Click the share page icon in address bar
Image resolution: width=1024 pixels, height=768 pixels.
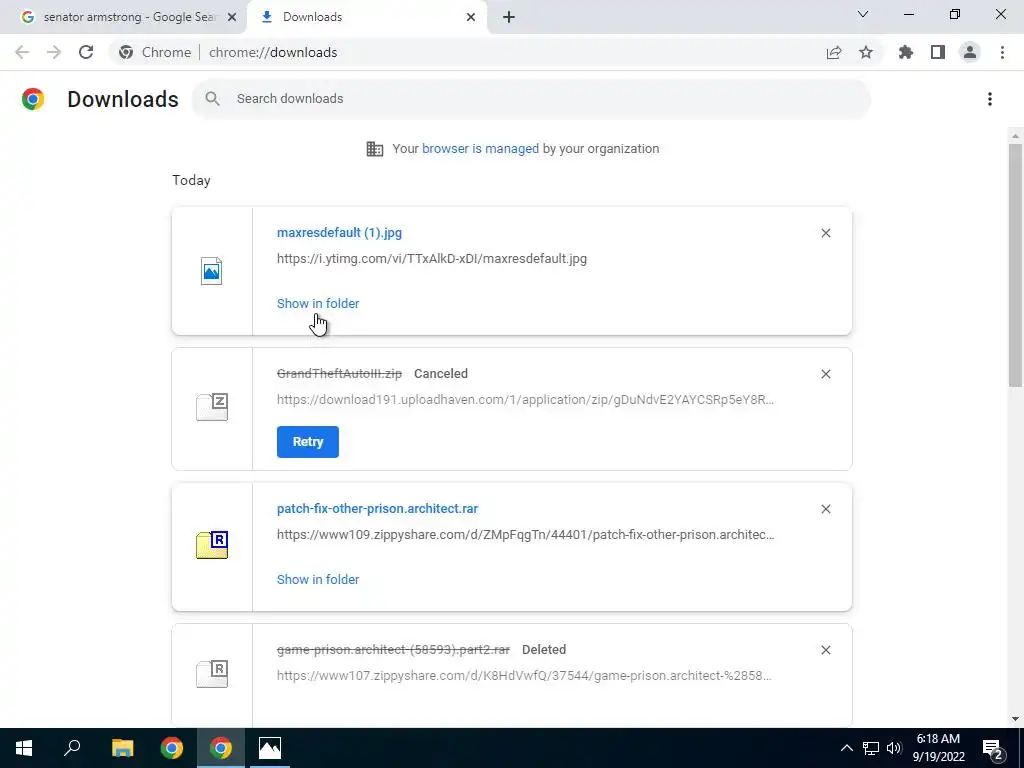pos(834,52)
